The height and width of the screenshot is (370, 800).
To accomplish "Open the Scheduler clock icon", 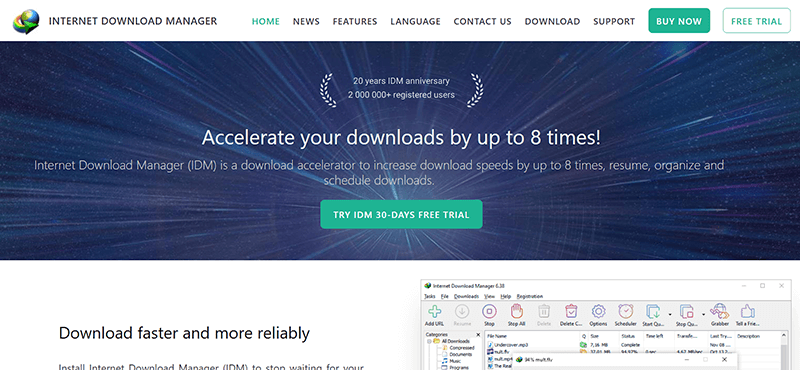I will click(626, 311).
